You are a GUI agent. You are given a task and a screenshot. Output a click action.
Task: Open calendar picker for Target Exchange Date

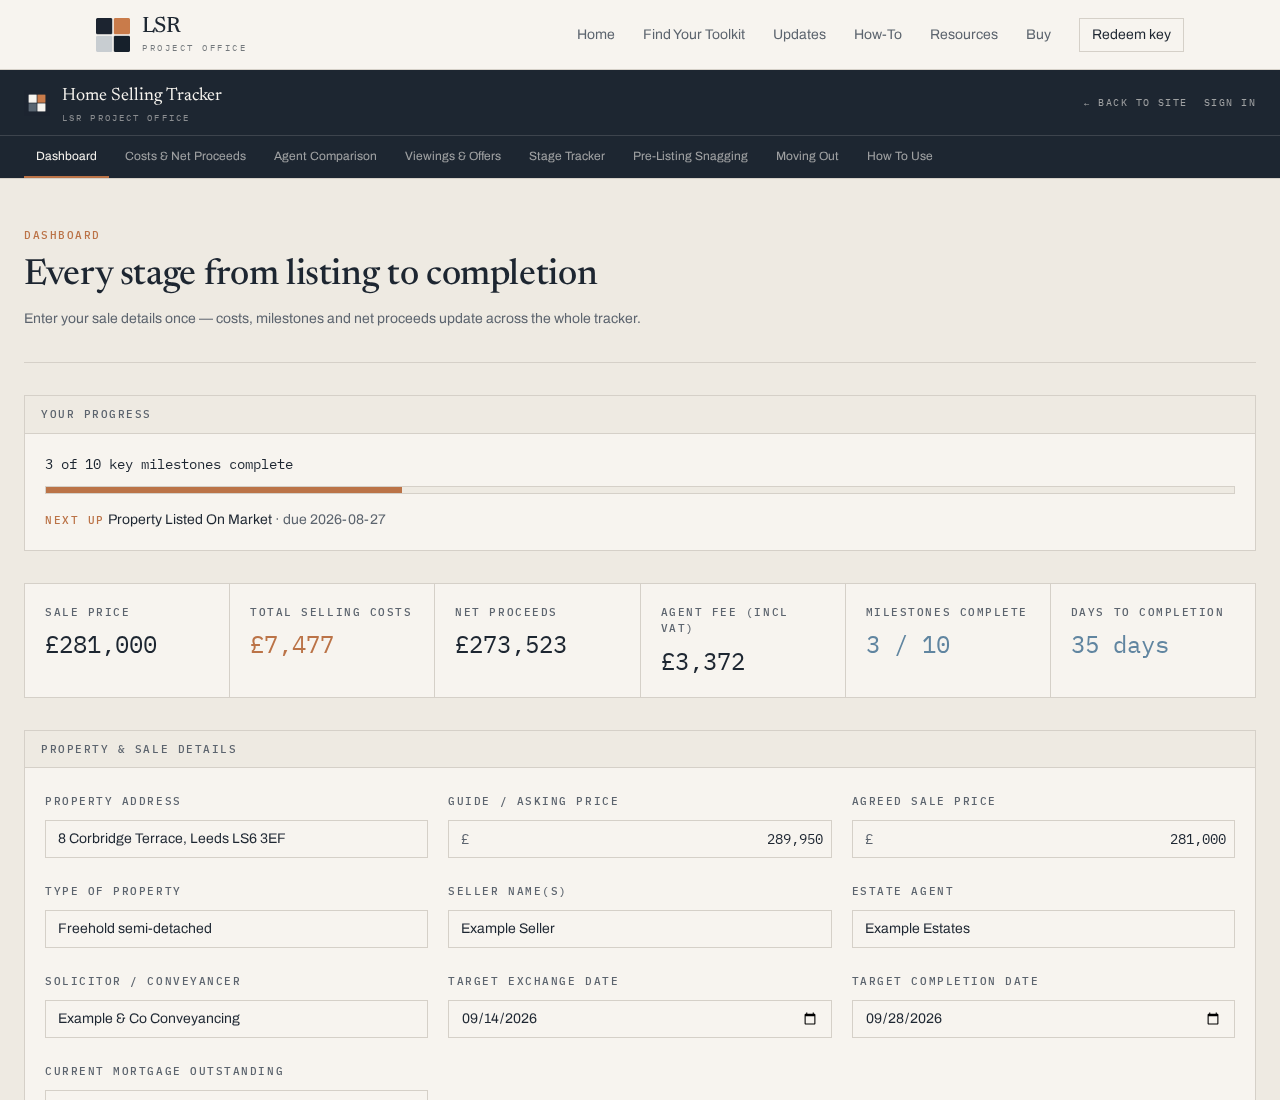click(x=810, y=1019)
